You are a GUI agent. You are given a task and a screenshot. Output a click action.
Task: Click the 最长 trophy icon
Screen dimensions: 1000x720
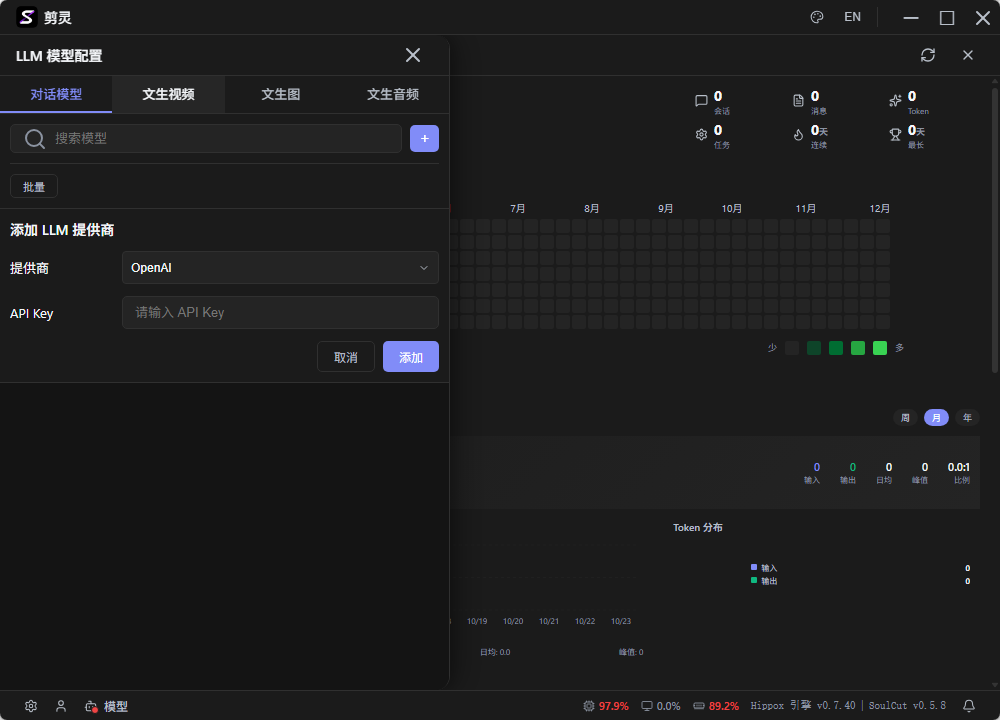tap(895, 135)
